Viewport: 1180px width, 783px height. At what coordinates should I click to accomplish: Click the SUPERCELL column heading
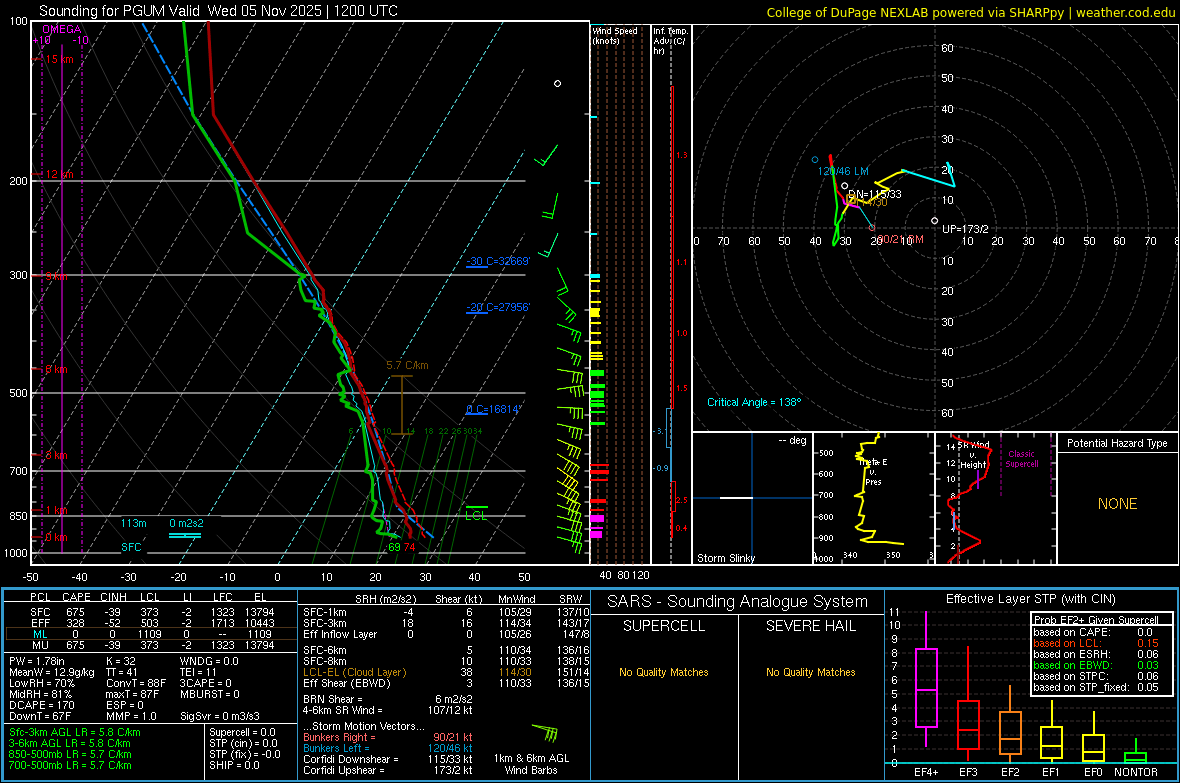click(664, 626)
